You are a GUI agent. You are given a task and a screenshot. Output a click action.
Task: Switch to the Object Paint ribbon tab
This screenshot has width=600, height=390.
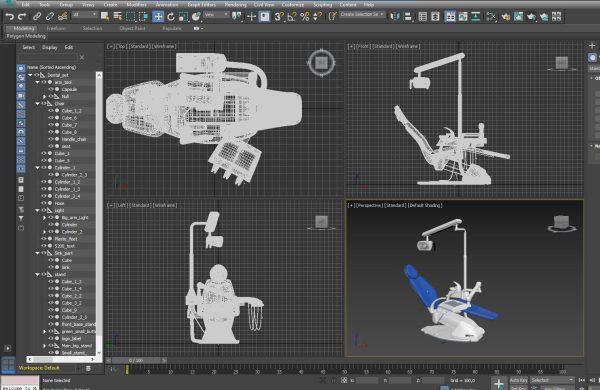coord(132,28)
